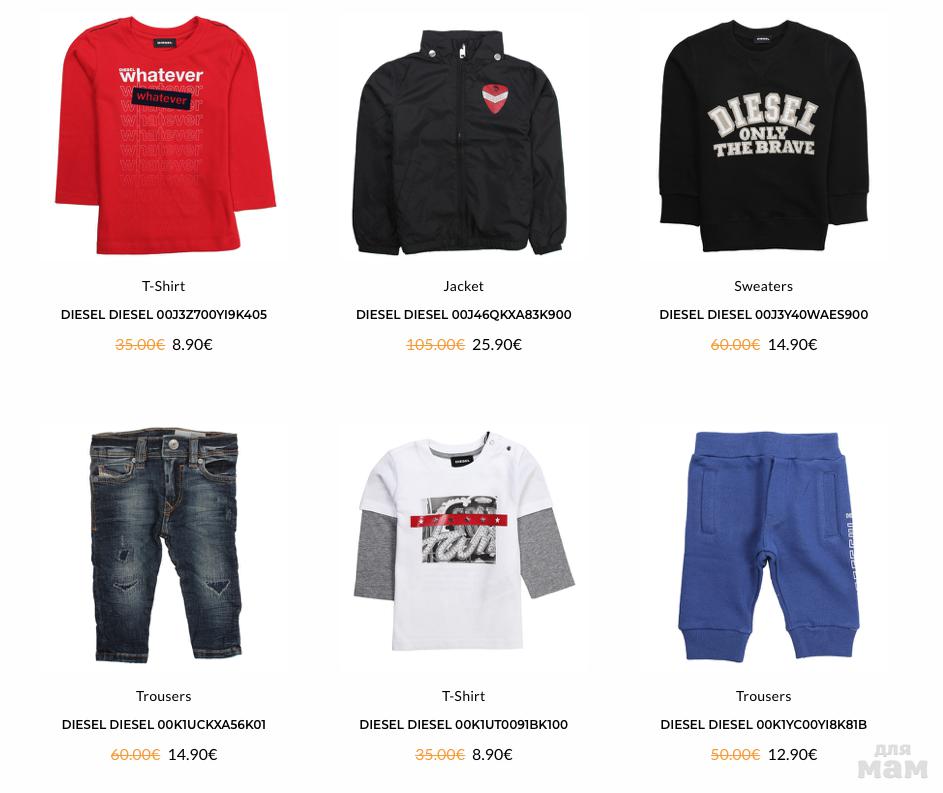Open the white layered-sleeve T-shirt image
Viewport: 943px width, 793px height.
coord(464,542)
